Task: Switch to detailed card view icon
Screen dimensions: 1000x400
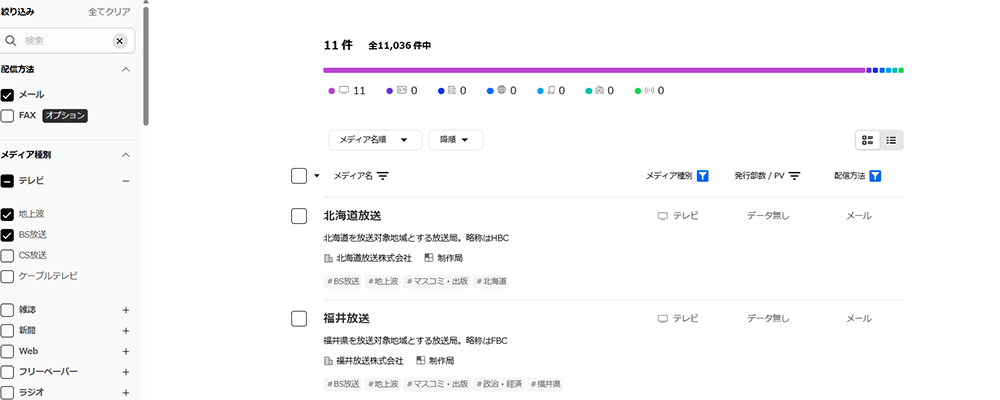Action: pyautogui.click(x=868, y=140)
